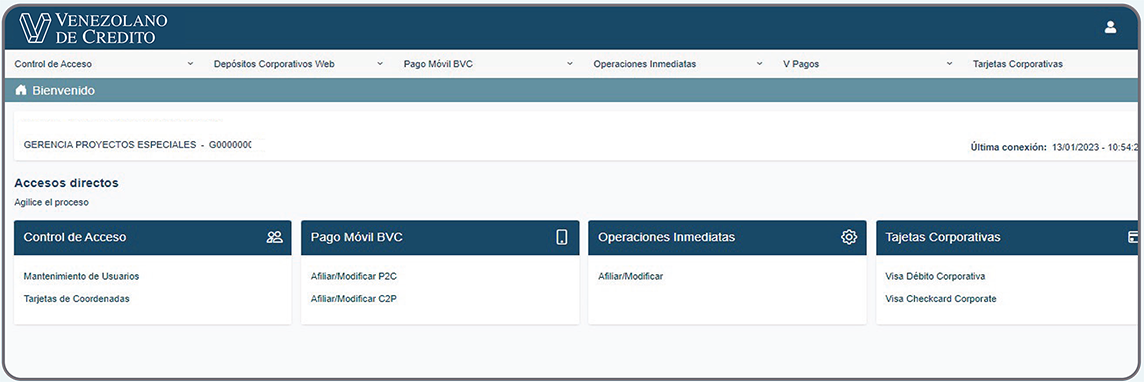Click the gear icon on Operaciones Inmediatas card
The height and width of the screenshot is (382, 1144).
pyautogui.click(x=849, y=237)
